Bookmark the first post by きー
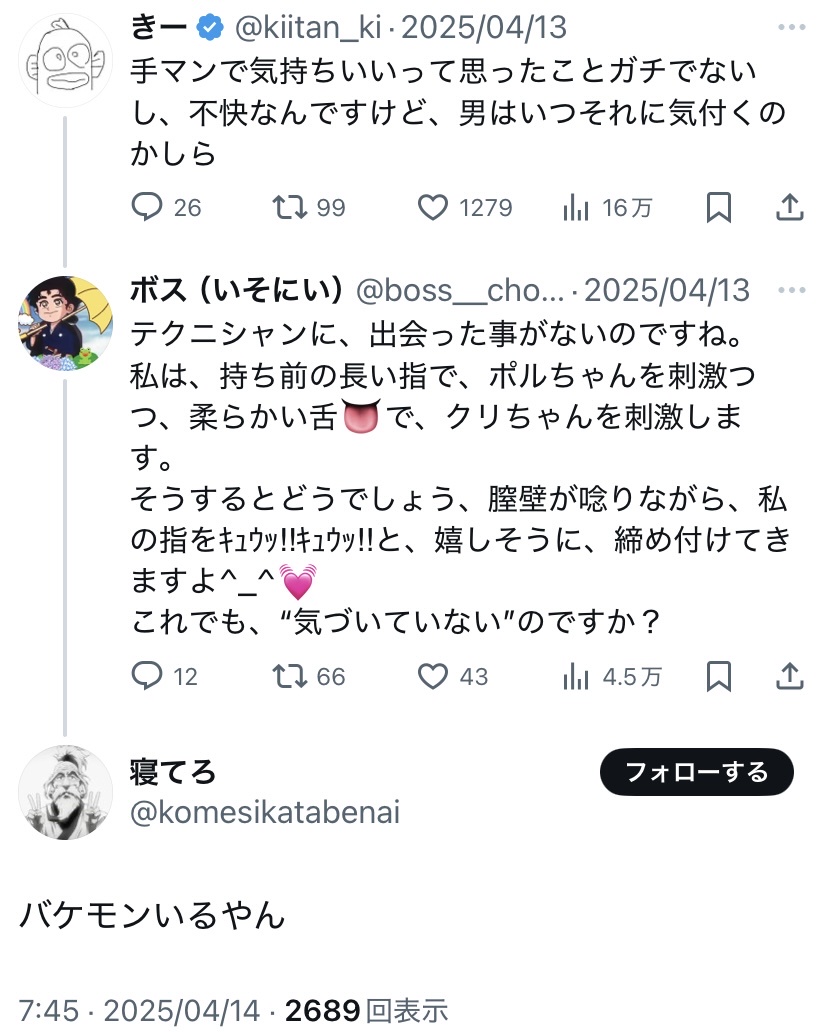The width and height of the screenshot is (828, 1032). pos(718,207)
